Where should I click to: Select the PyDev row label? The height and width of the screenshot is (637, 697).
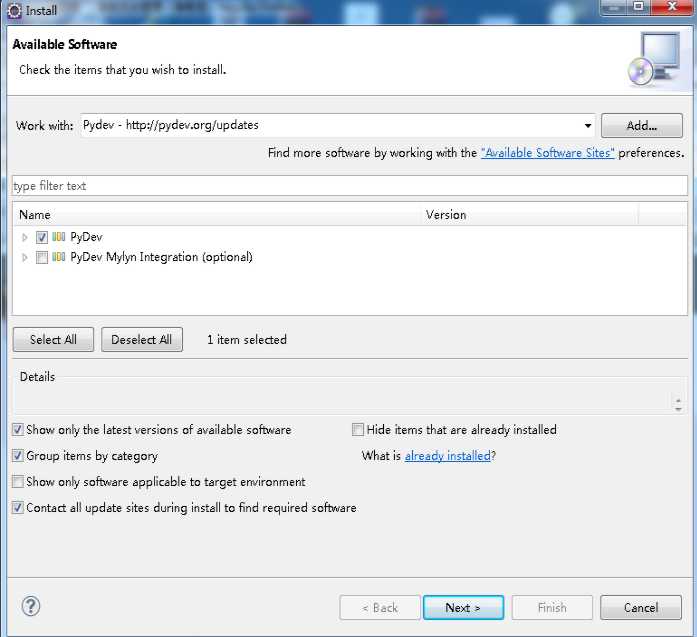click(x=86, y=237)
